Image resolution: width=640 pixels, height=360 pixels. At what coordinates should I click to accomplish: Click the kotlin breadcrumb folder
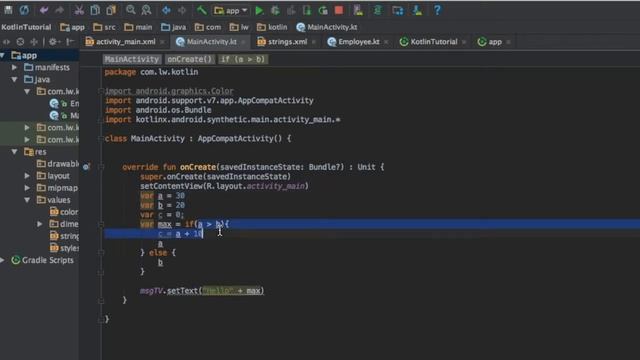[x=272, y=27]
